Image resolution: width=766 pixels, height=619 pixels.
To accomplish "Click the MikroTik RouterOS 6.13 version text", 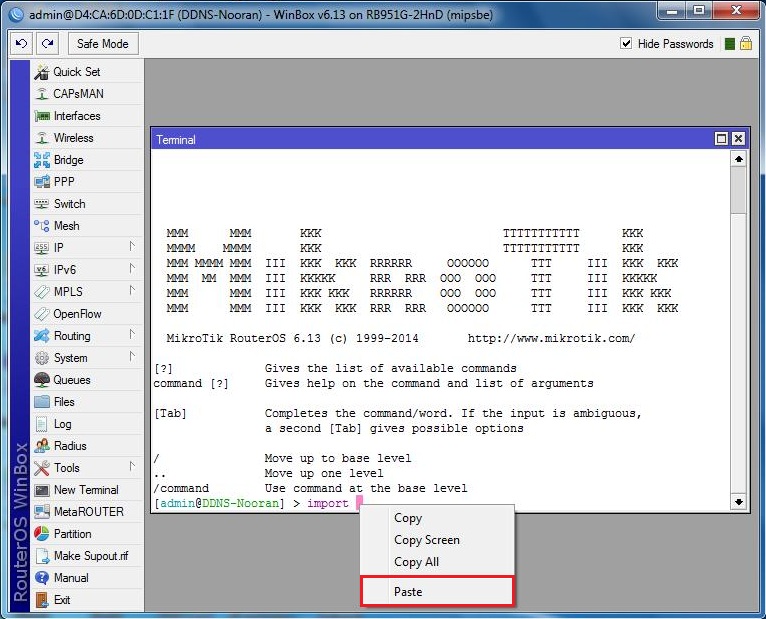I will (292, 338).
